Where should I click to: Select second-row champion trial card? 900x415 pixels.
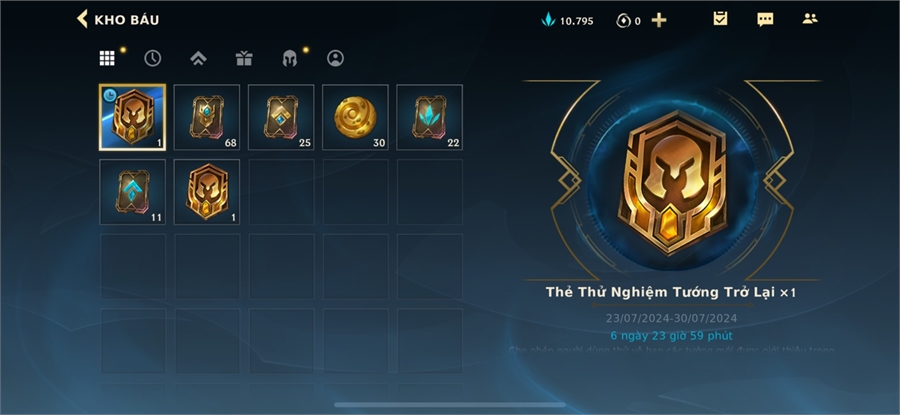pos(207,192)
